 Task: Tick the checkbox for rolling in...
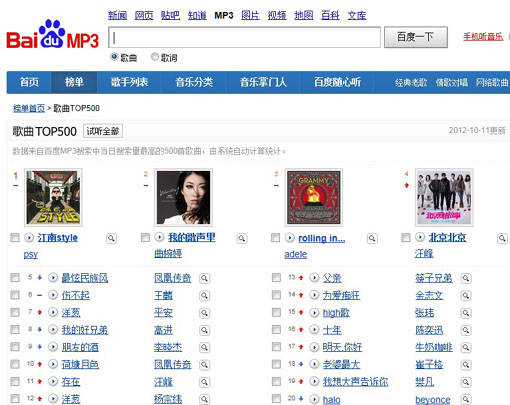pos(275,238)
